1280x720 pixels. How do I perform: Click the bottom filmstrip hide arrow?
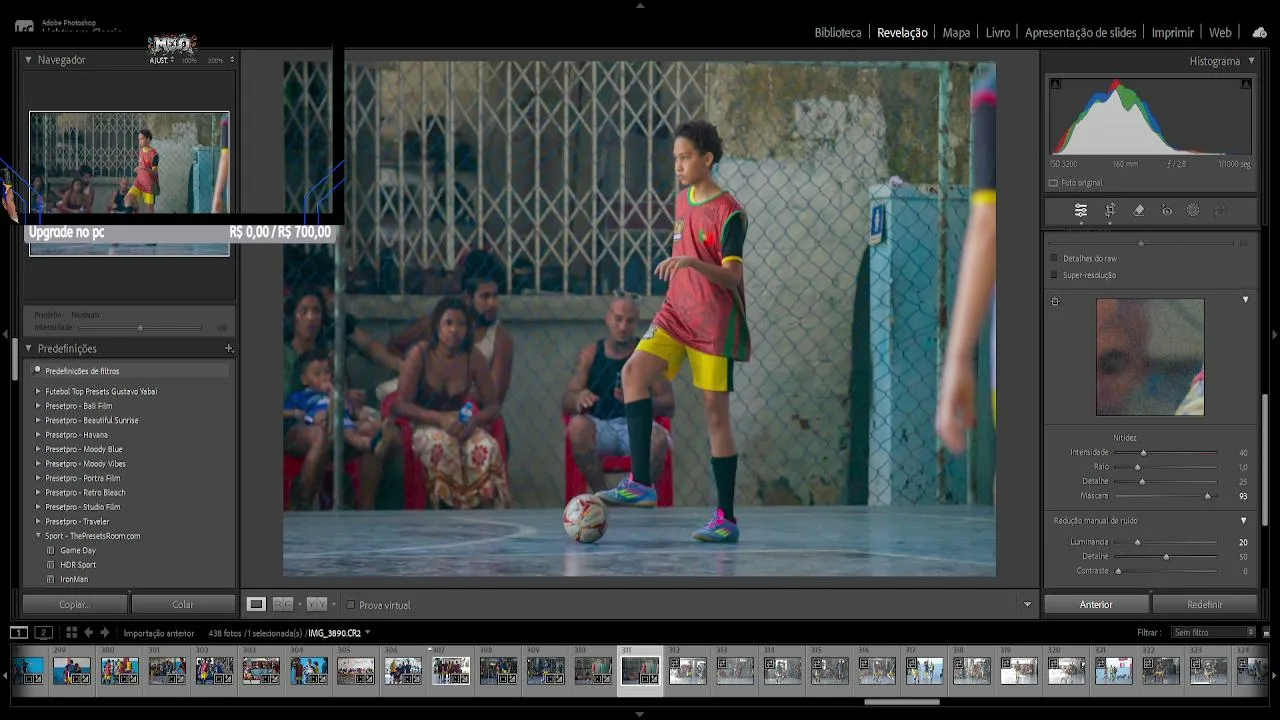pos(640,714)
